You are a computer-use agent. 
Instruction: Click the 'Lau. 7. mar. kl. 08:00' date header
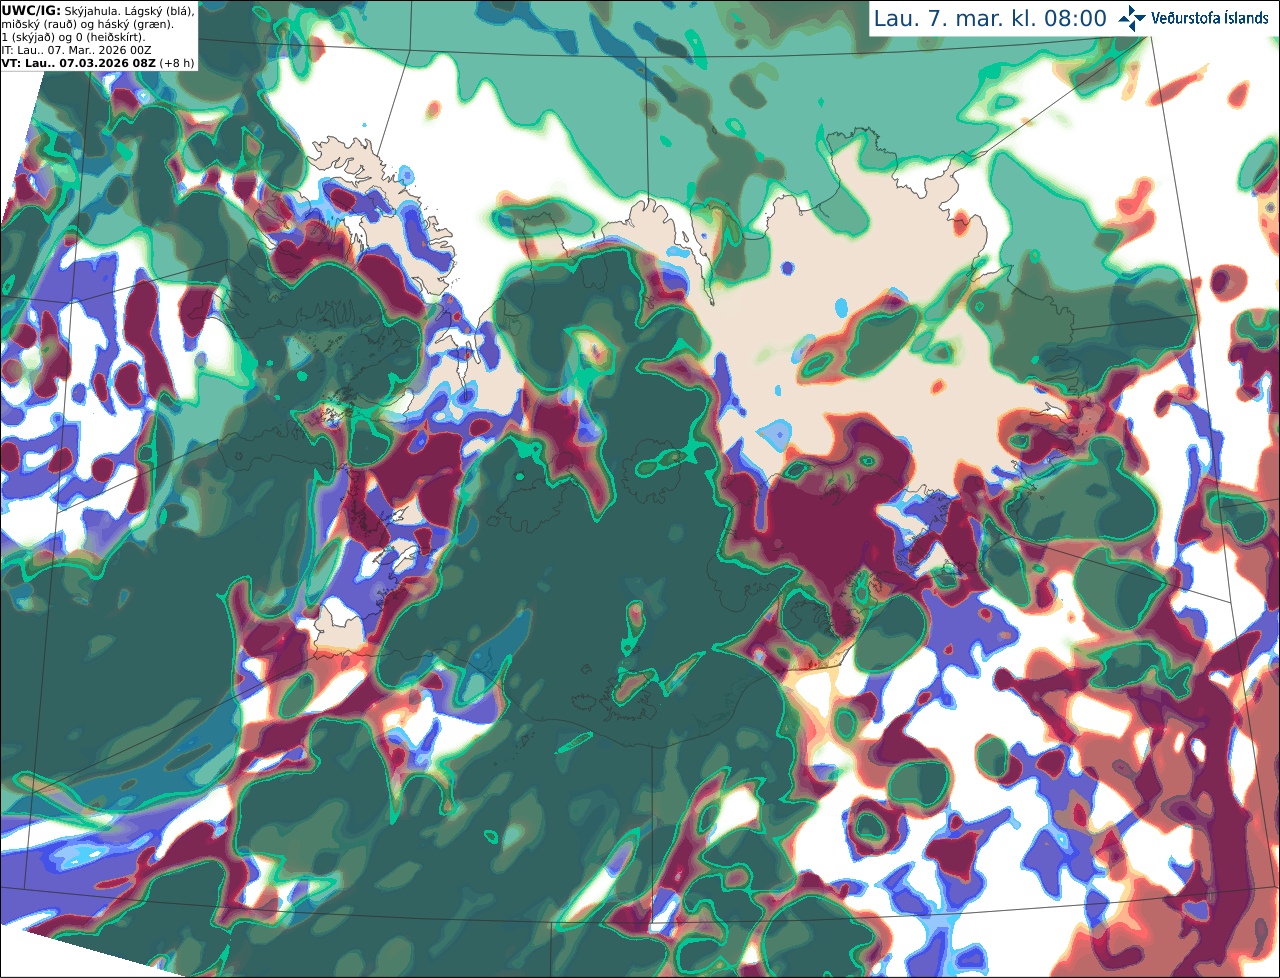990,18
